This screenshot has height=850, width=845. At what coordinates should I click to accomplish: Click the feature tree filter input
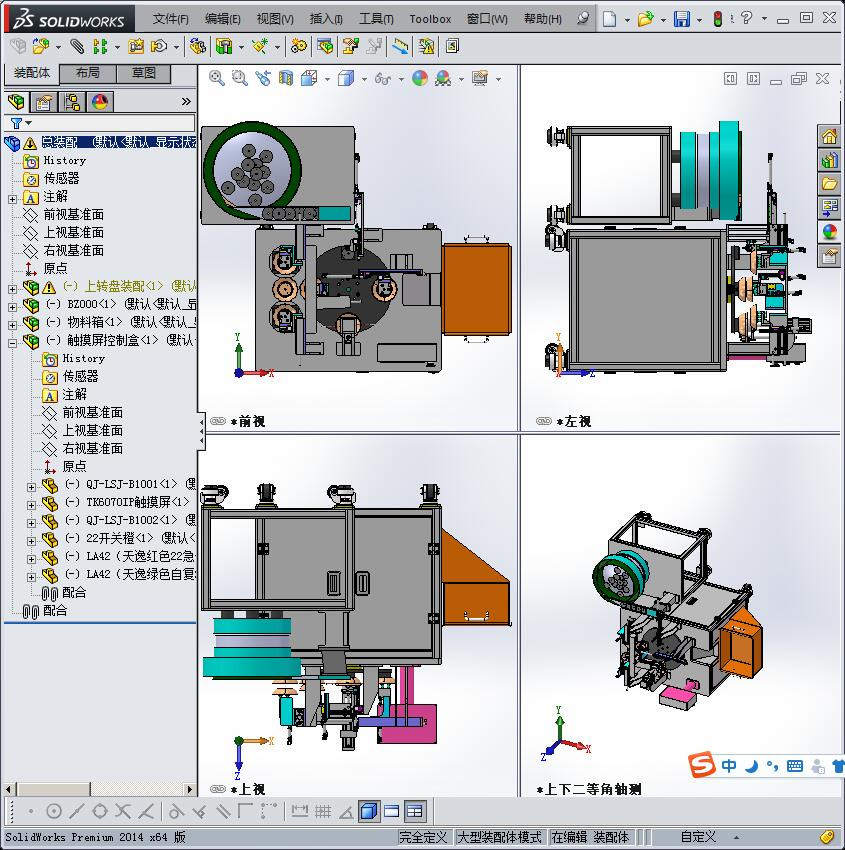pos(100,124)
